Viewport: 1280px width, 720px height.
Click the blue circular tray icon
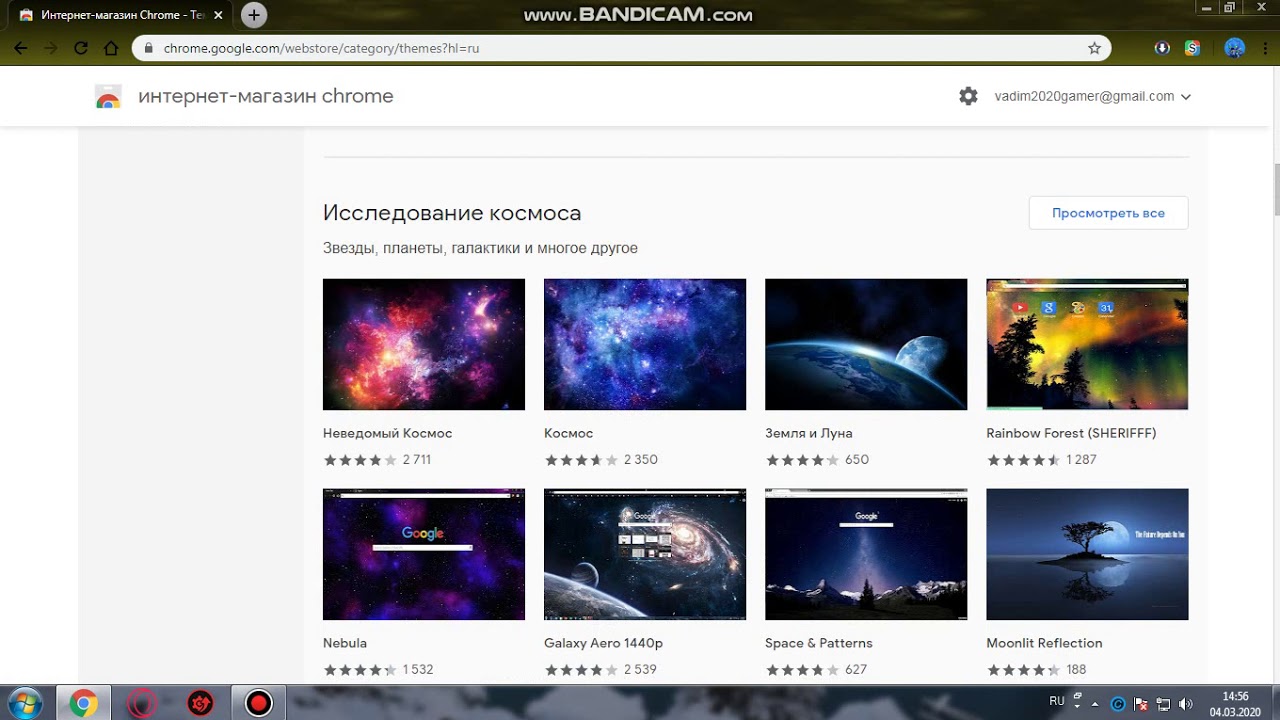1119,704
